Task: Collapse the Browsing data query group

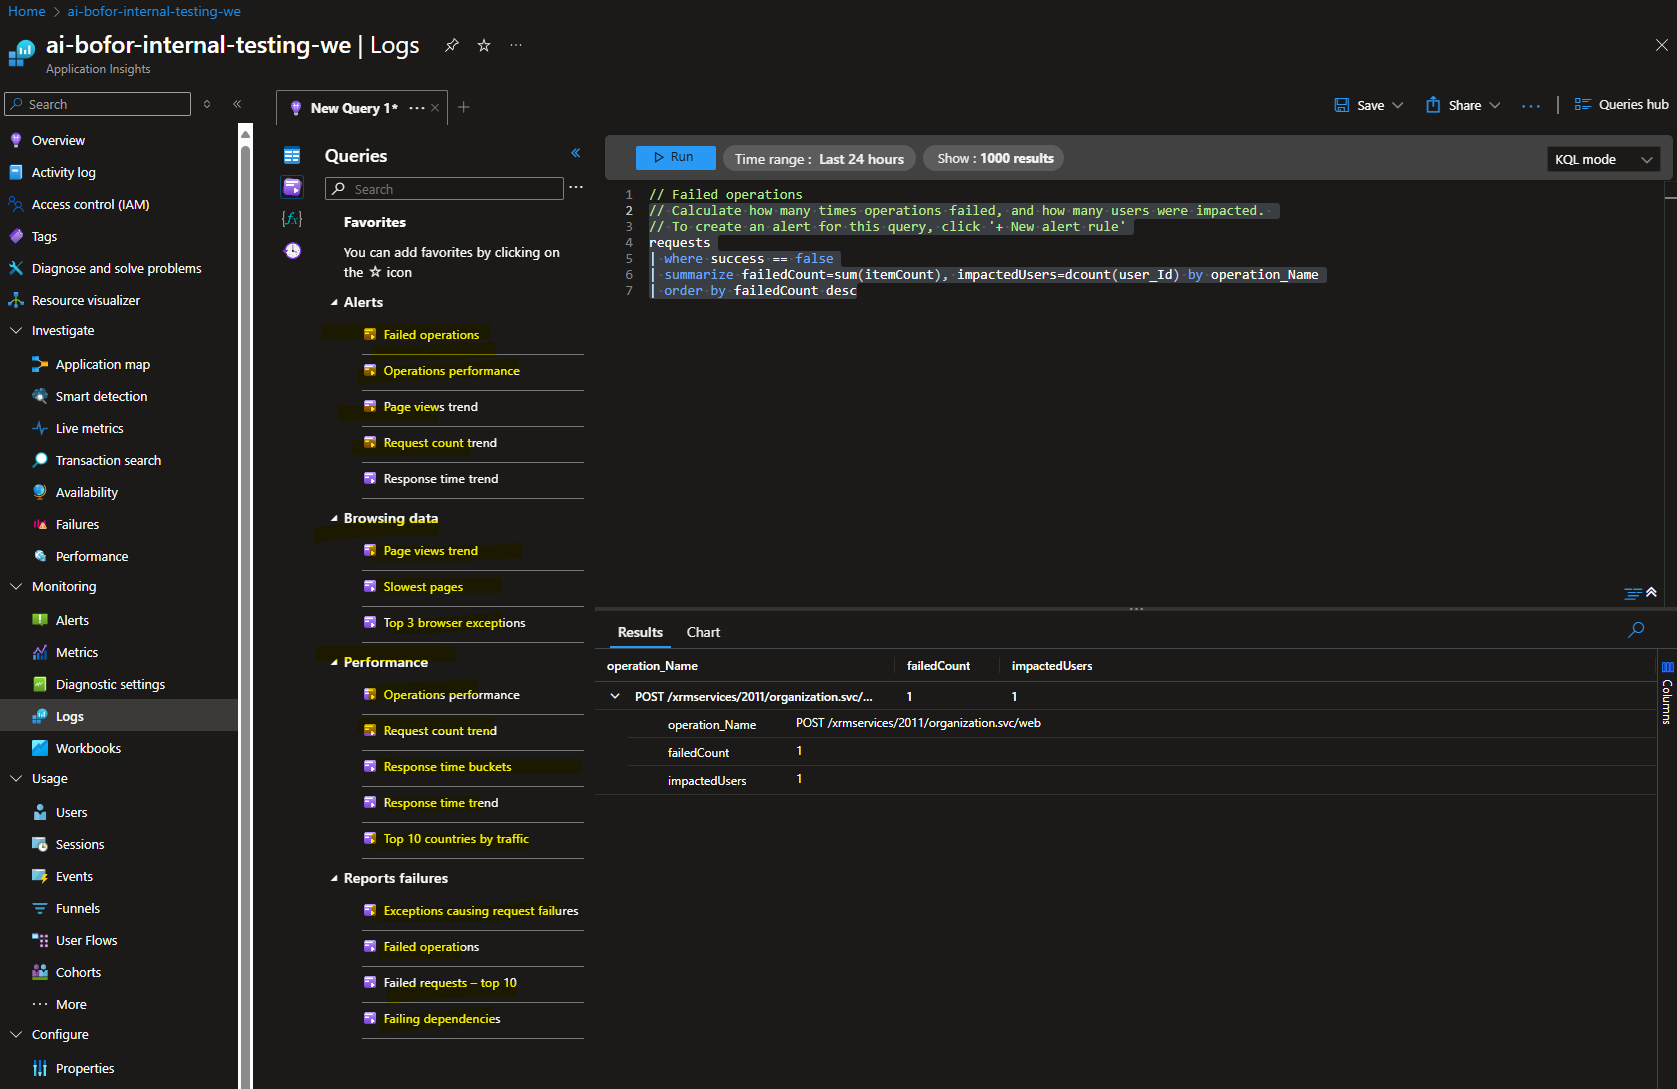Action: pyautogui.click(x=334, y=518)
